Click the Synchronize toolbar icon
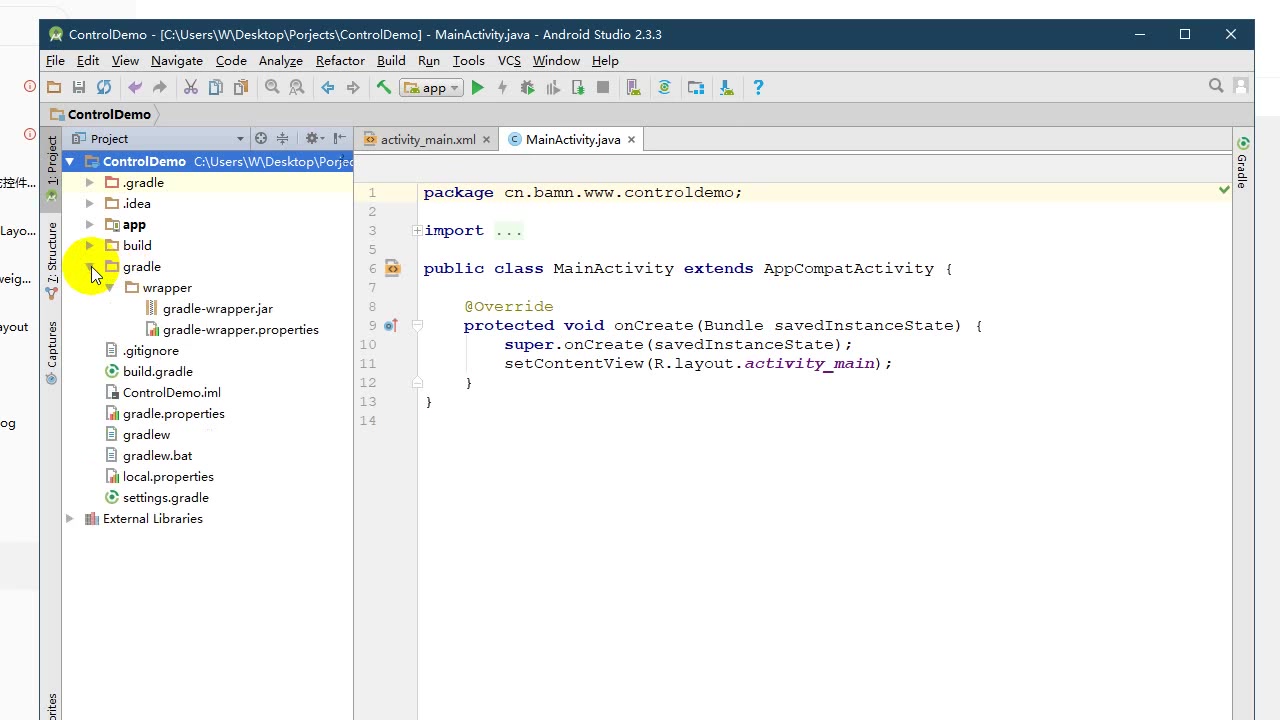 click(104, 88)
